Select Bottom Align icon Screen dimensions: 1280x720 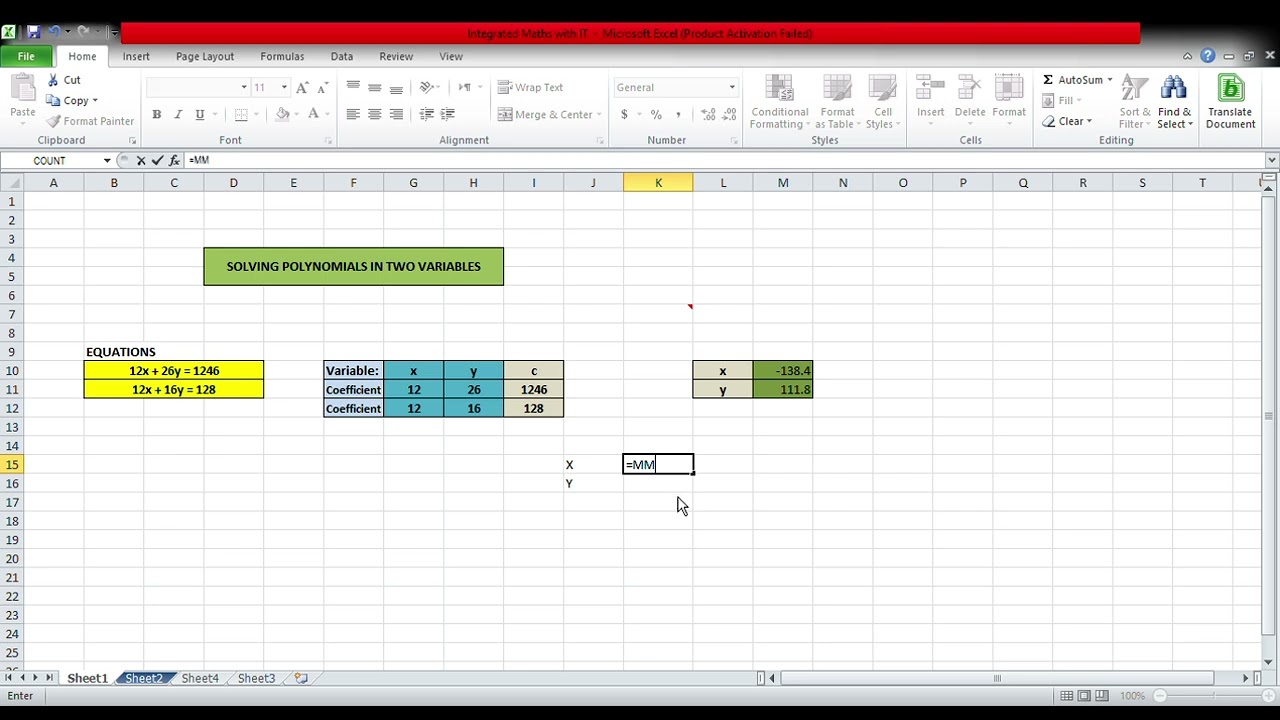click(397, 87)
